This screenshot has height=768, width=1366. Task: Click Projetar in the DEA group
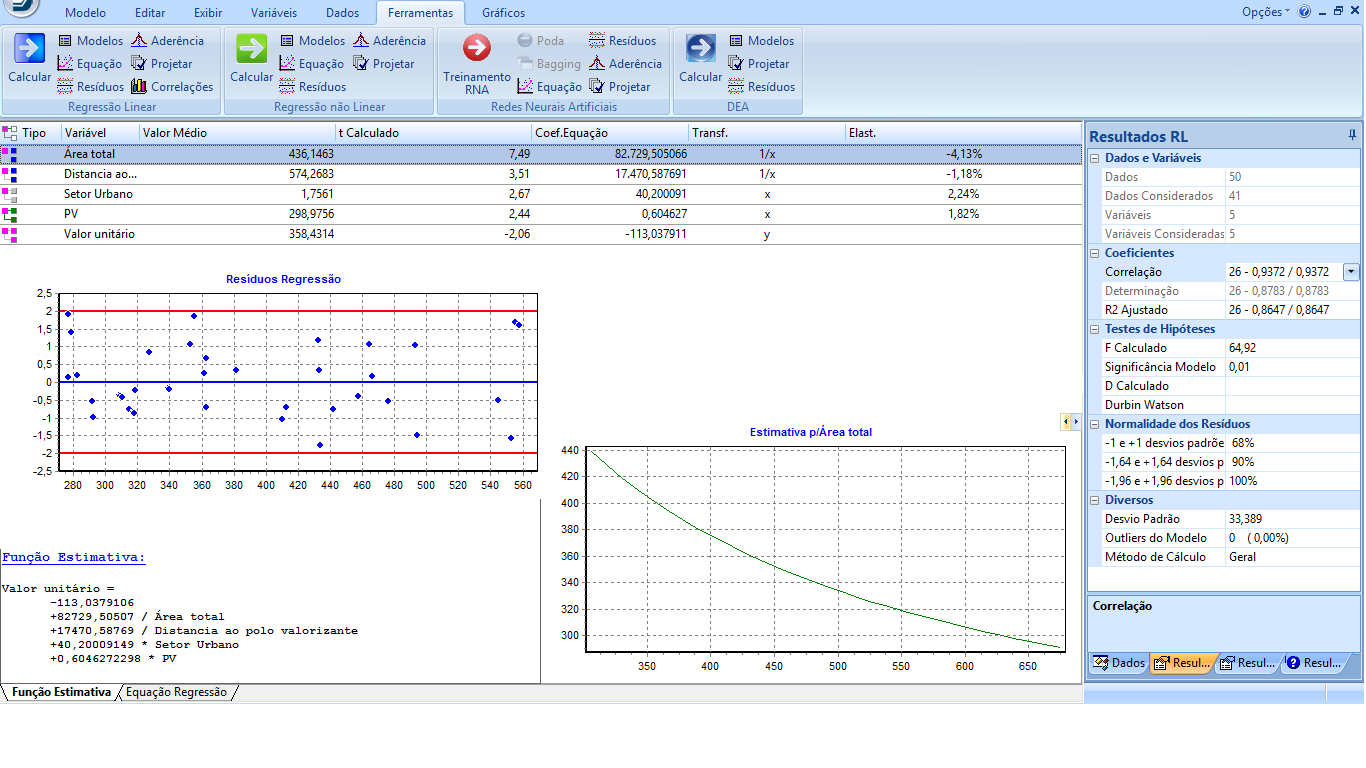click(758, 64)
